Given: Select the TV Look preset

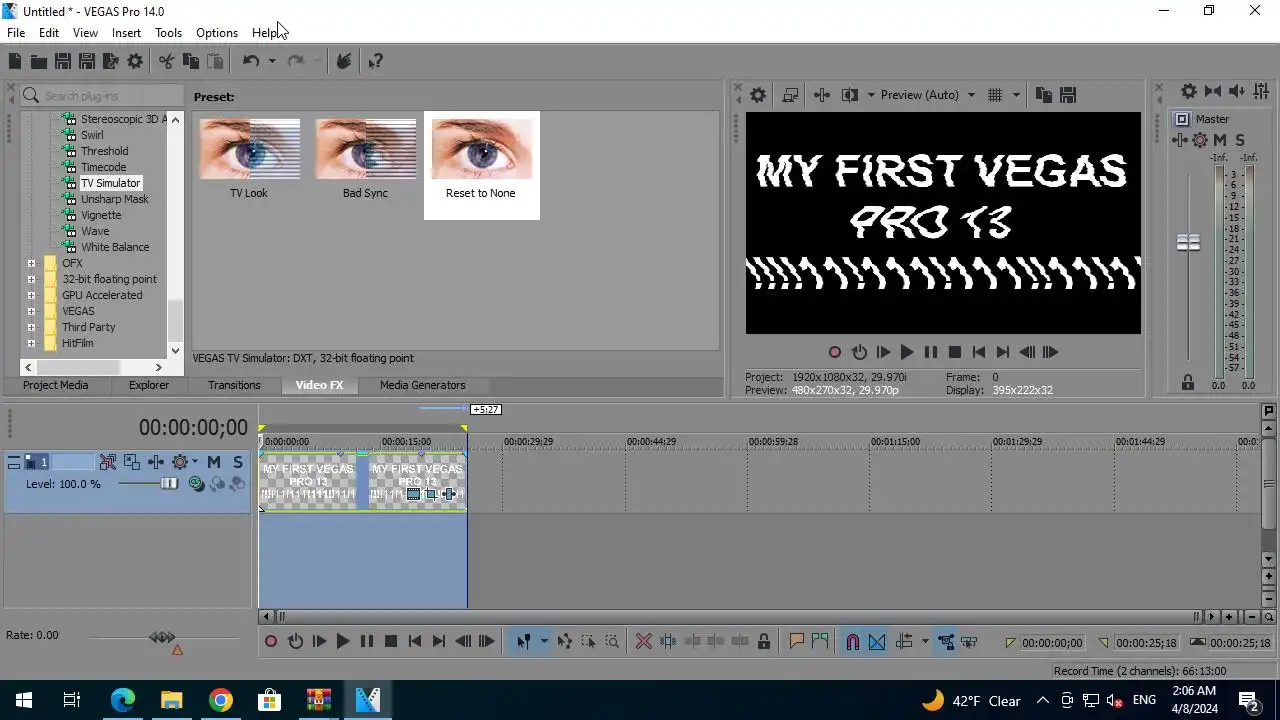Looking at the screenshot, I should click(x=249, y=160).
